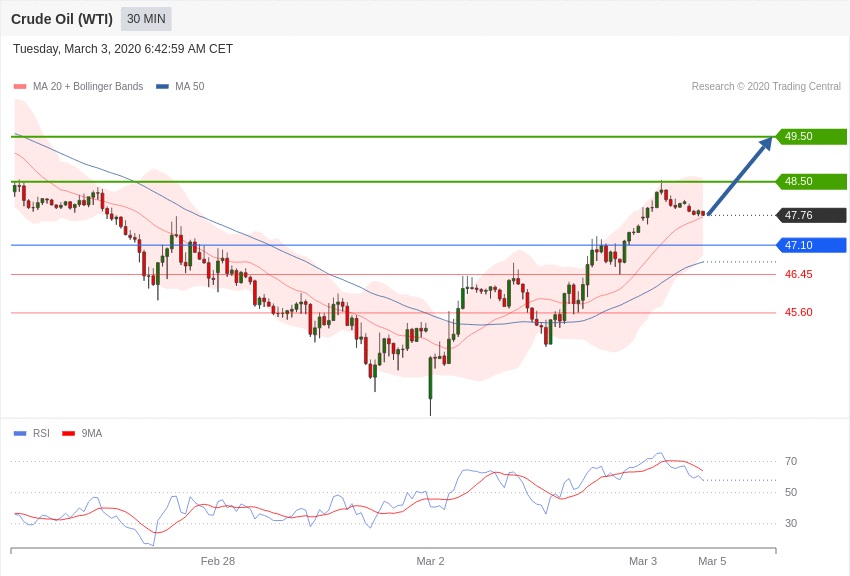This screenshot has height=576, width=850.
Task: Click the chart timestamp Tuesday, March 3, 2020
Action: (x=123, y=49)
